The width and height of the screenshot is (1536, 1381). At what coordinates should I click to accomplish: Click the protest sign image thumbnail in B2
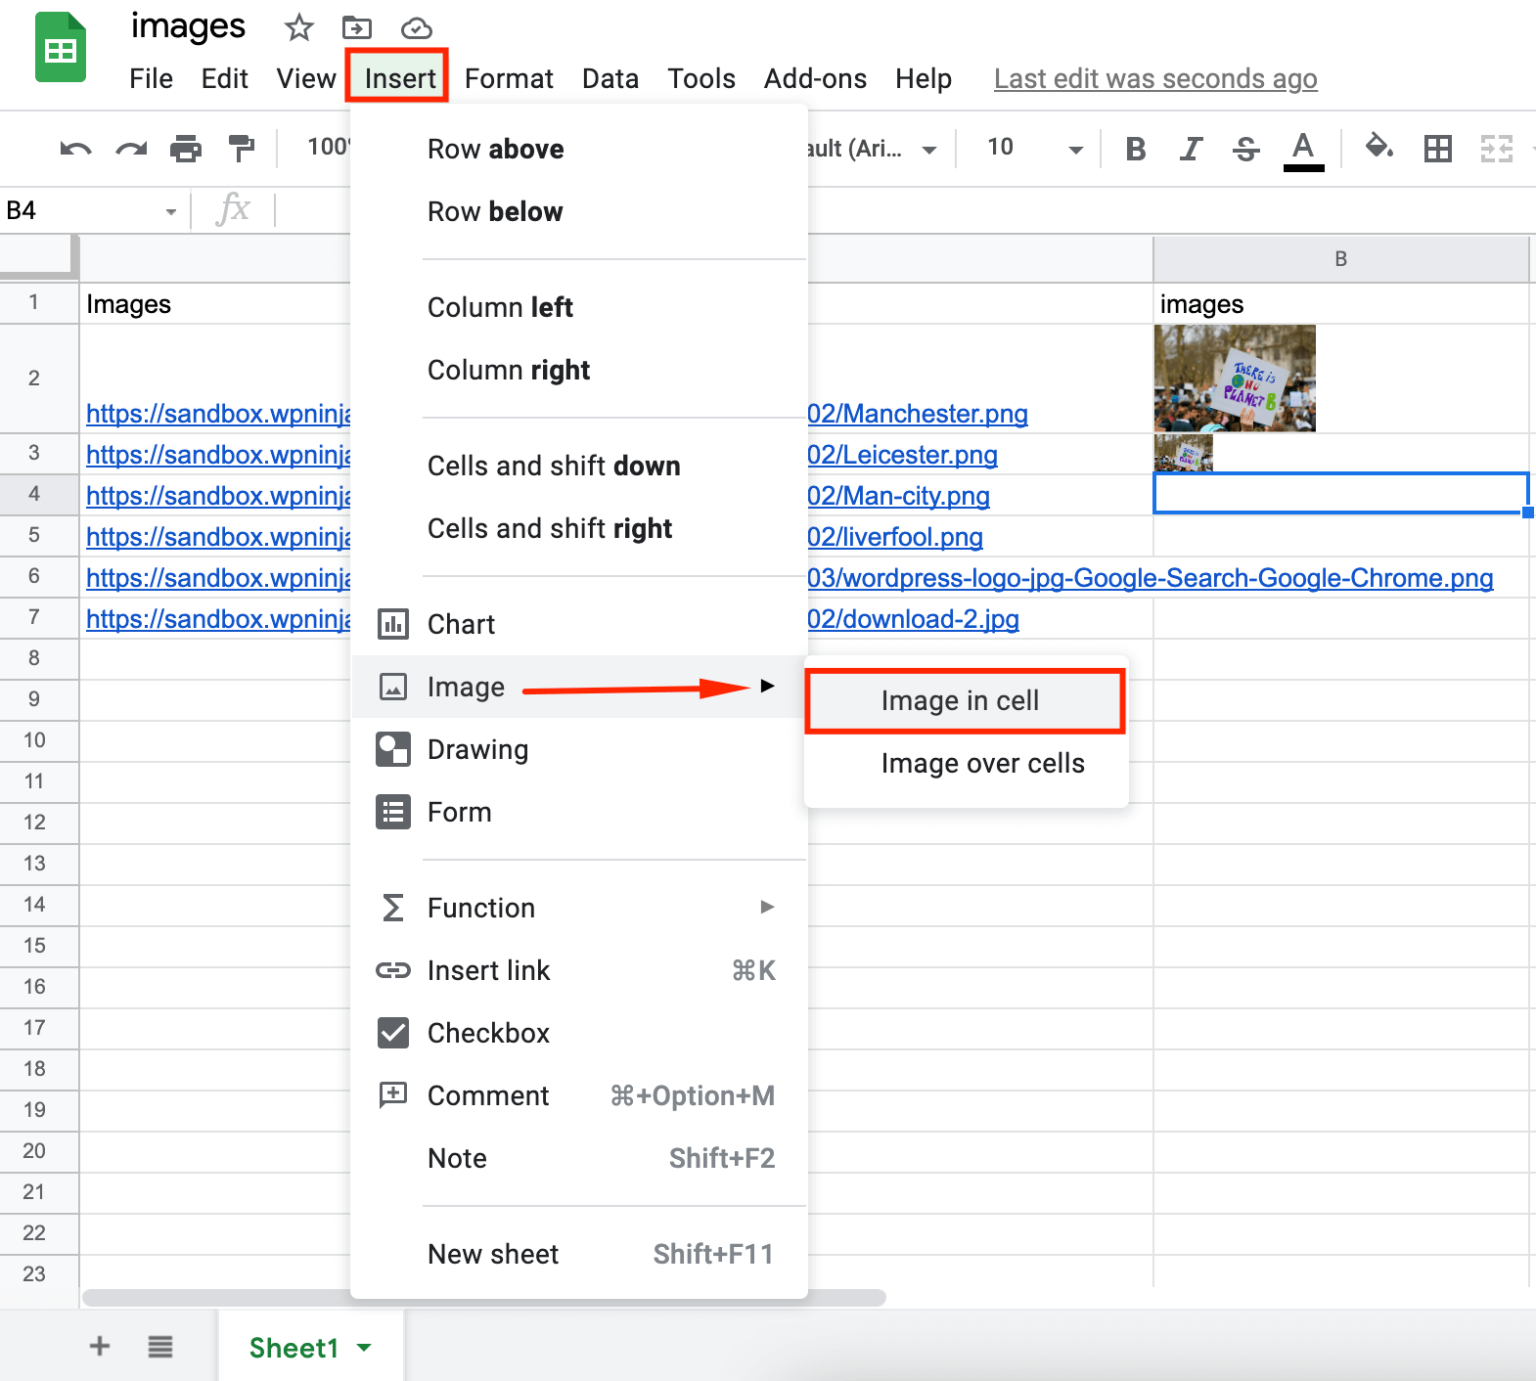click(1234, 378)
